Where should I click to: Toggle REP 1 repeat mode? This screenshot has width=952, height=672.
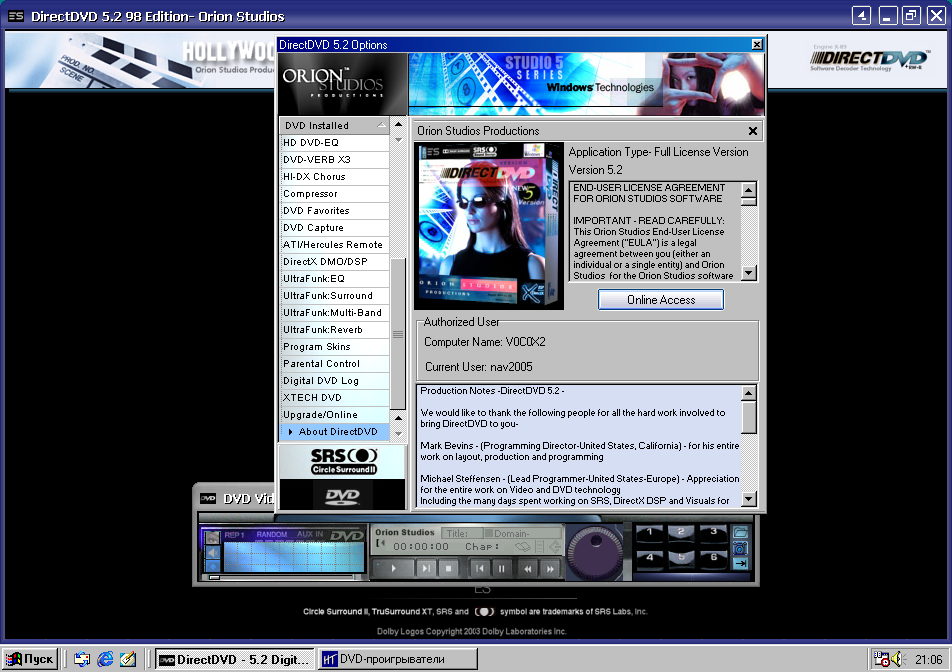(x=235, y=535)
